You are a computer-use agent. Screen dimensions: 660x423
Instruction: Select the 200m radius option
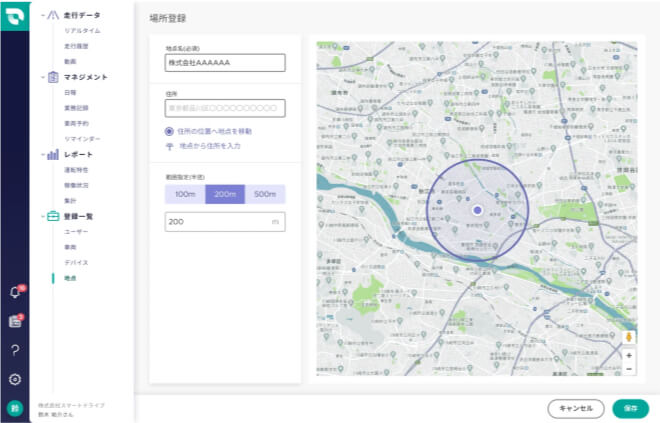click(x=225, y=194)
